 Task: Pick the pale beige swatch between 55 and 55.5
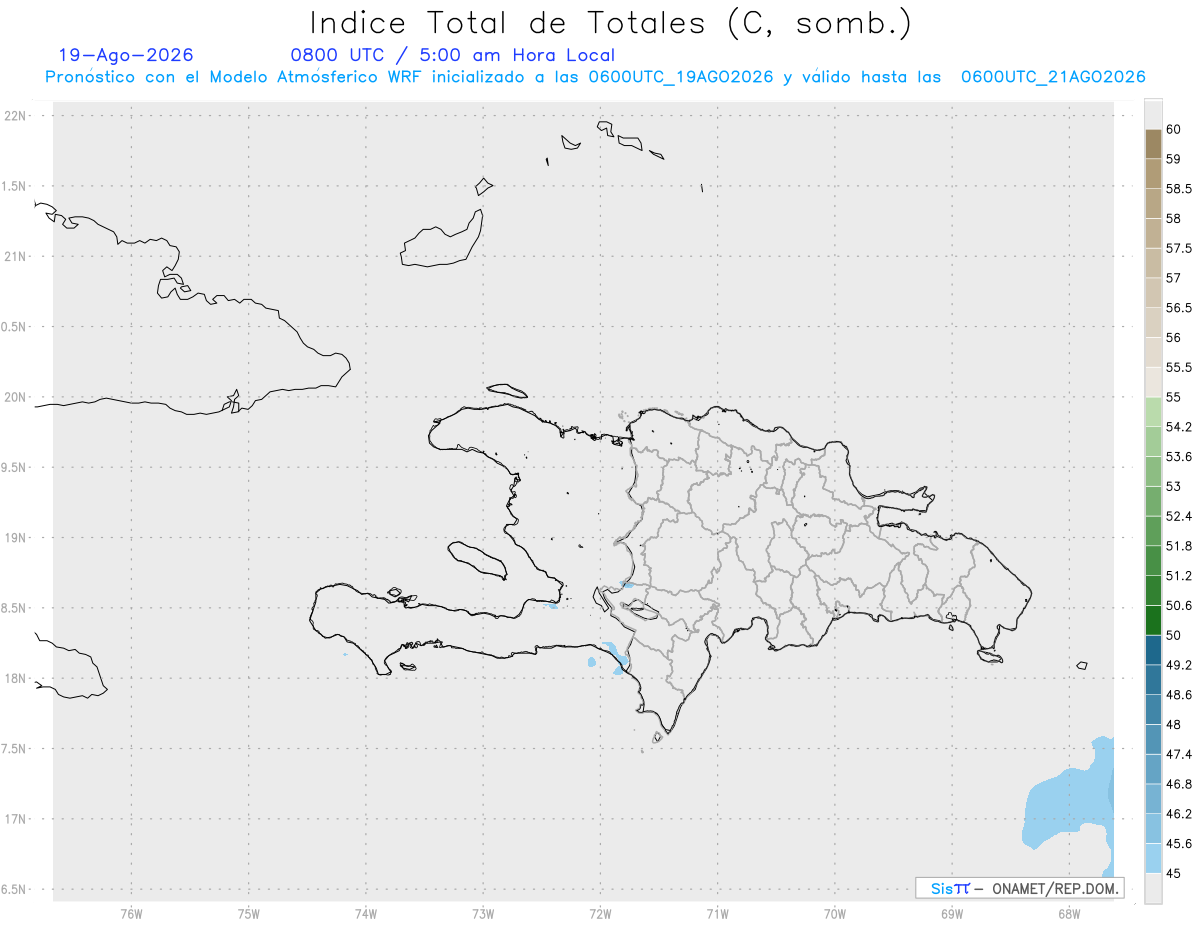coord(1153,382)
